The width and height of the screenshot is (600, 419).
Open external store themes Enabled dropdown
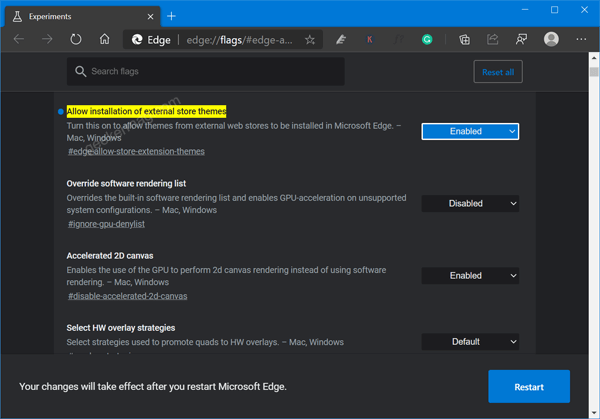click(470, 131)
